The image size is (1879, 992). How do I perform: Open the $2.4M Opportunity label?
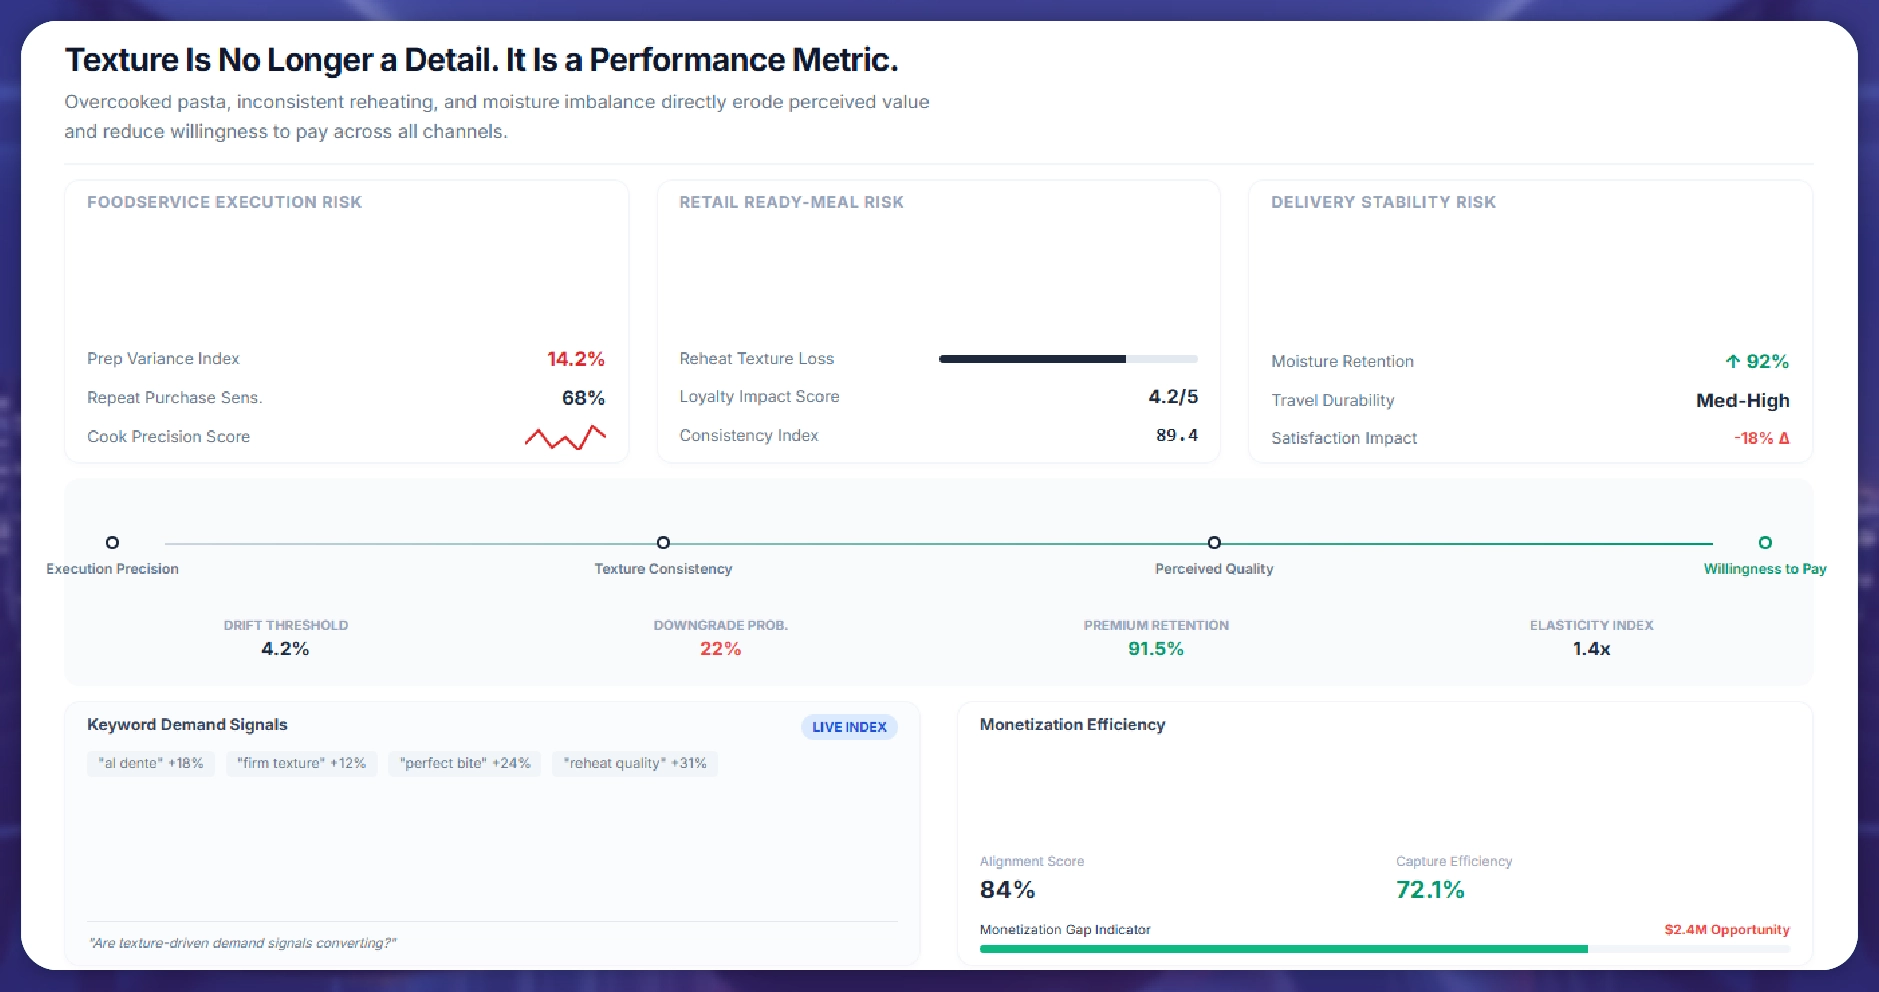pyautogui.click(x=1726, y=929)
